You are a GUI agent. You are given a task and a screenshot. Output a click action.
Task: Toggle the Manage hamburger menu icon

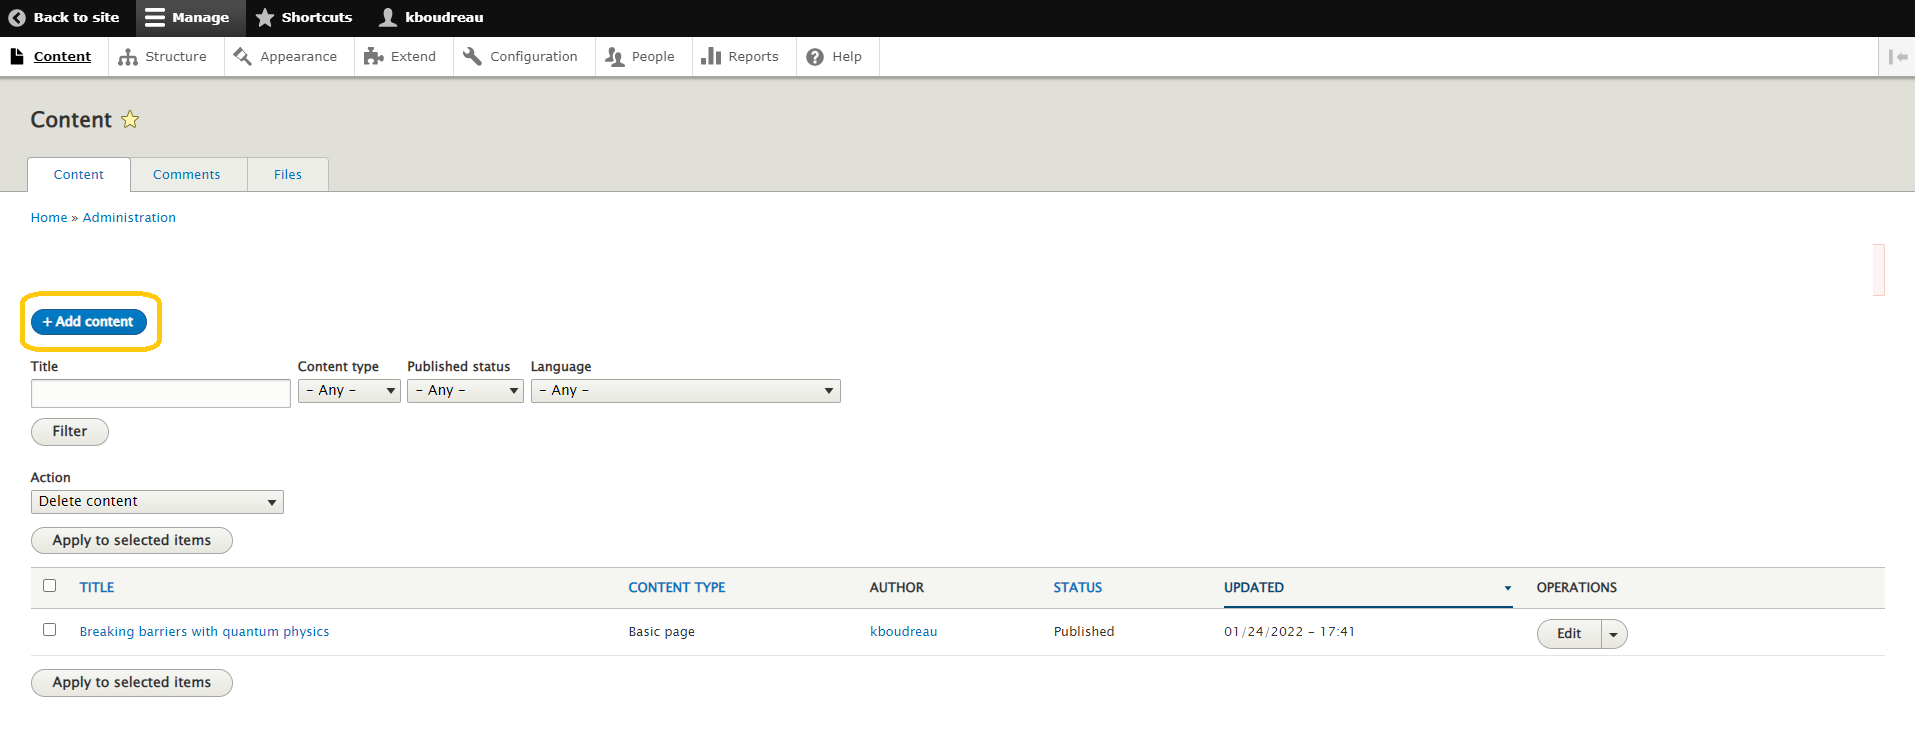click(154, 18)
